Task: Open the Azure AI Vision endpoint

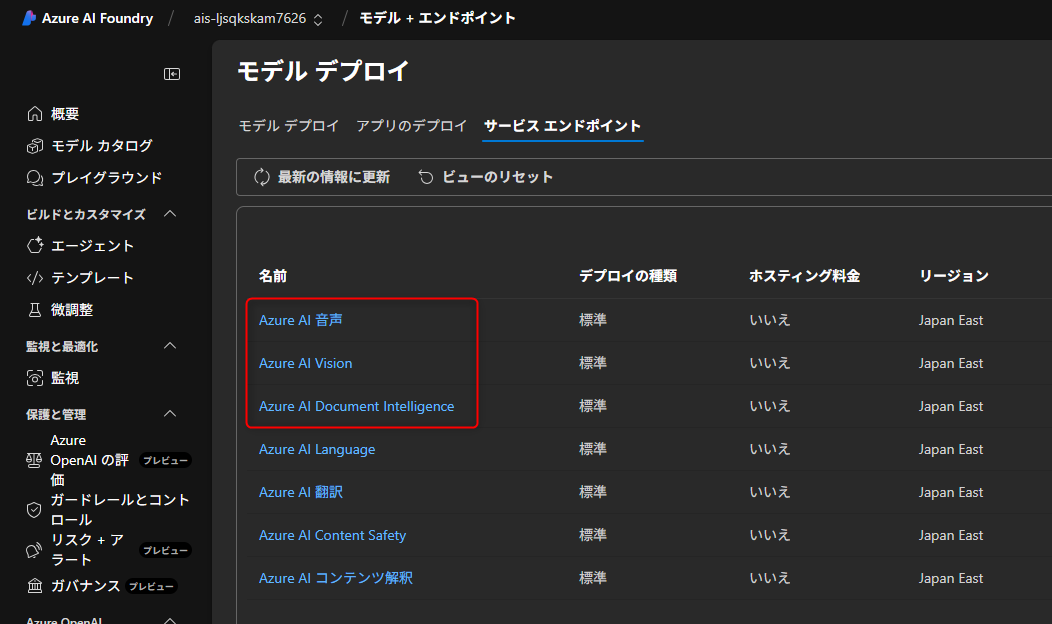Action: [x=305, y=363]
